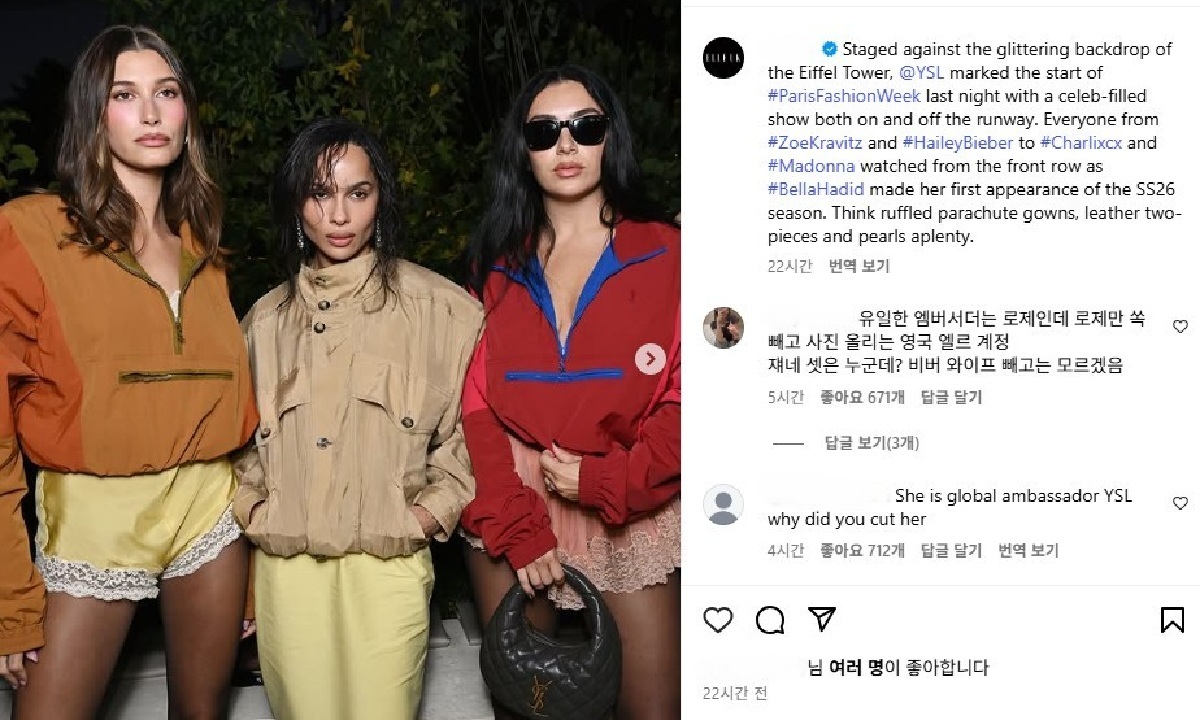The width and height of the screenshot is (1200, 720).
Task: Open the second commenter's default avatar
Action: pos(723,504)
